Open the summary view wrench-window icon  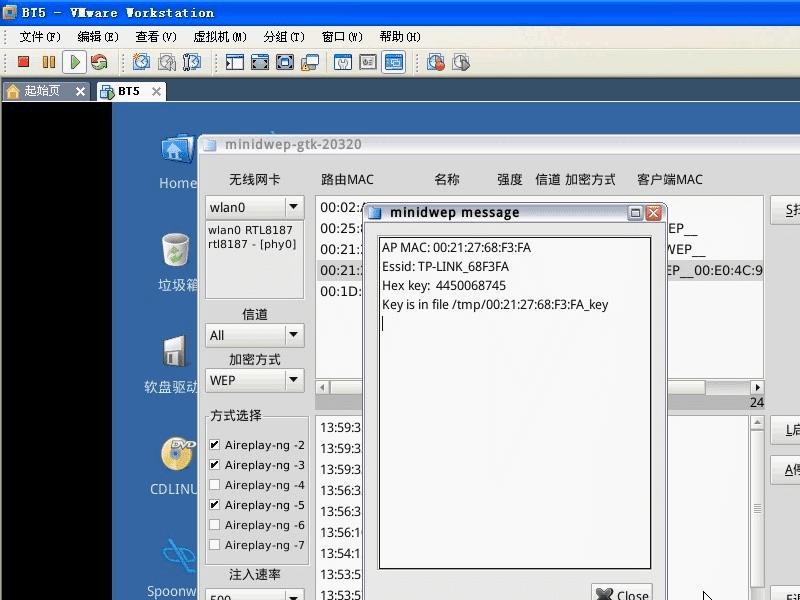tap(343, 62)
